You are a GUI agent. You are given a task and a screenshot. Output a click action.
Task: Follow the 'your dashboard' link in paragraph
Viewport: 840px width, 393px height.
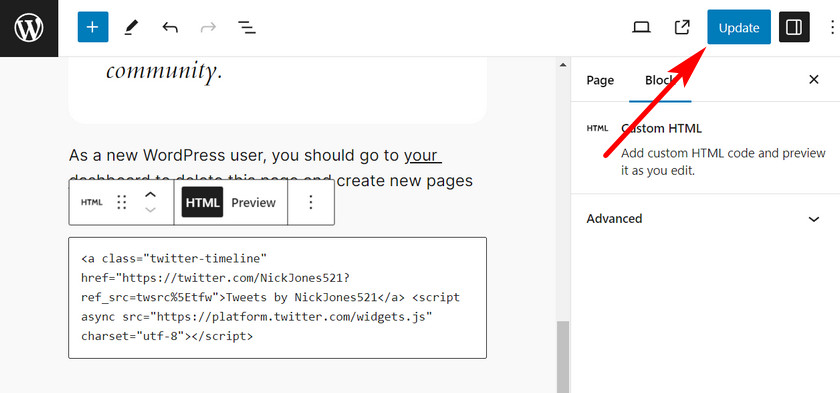pyautogui.click(x=423, y=155)
